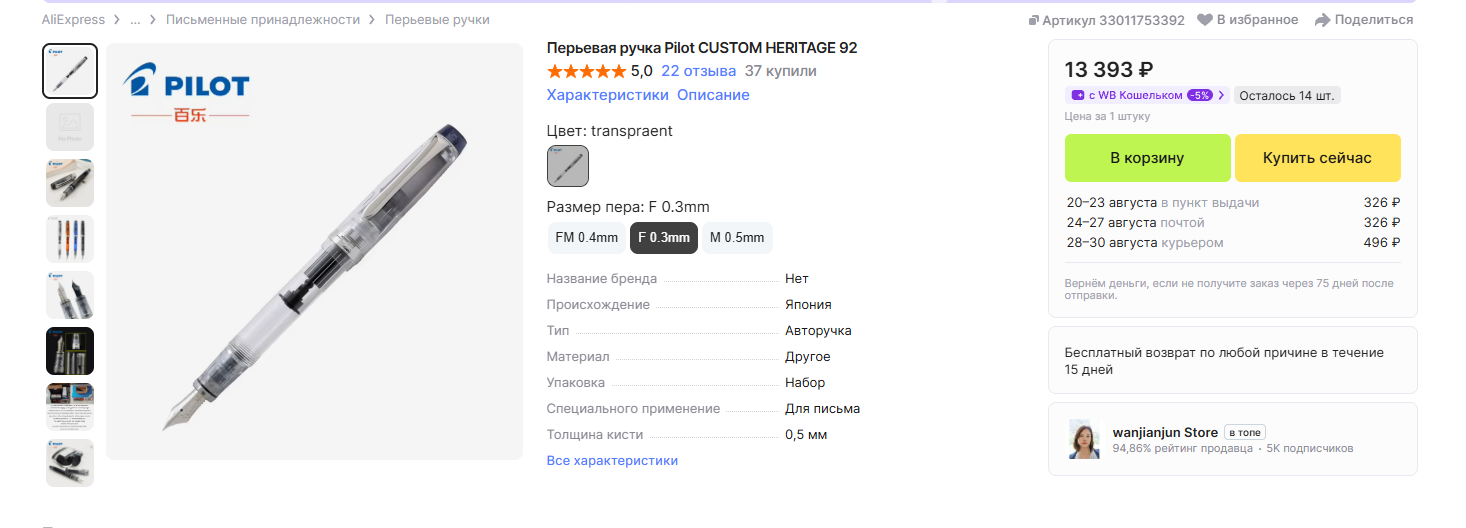Click the main product image
Screen dimensions: 1466x528
(315, 251)
